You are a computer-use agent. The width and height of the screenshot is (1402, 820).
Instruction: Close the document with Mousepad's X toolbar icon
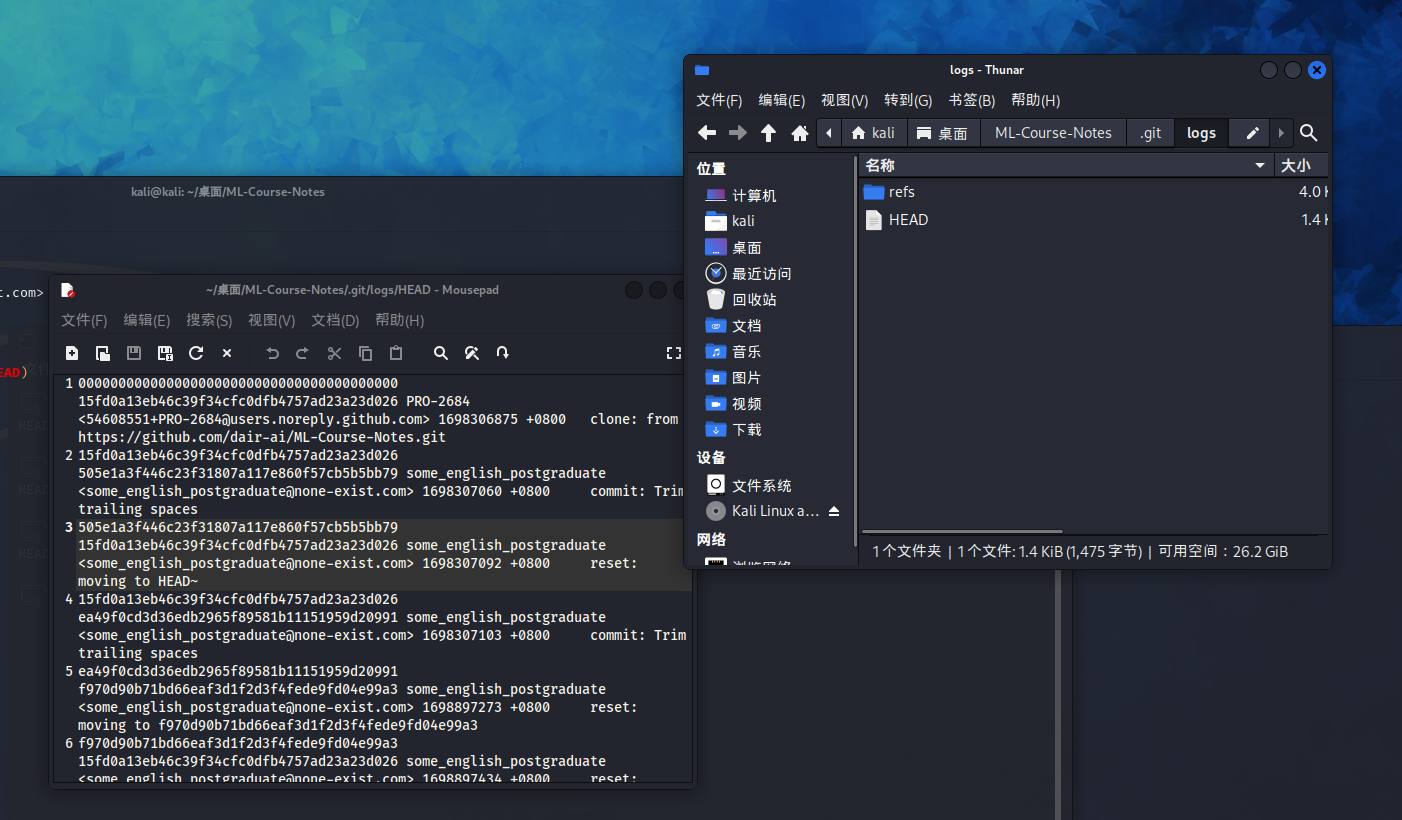[227, 353]
